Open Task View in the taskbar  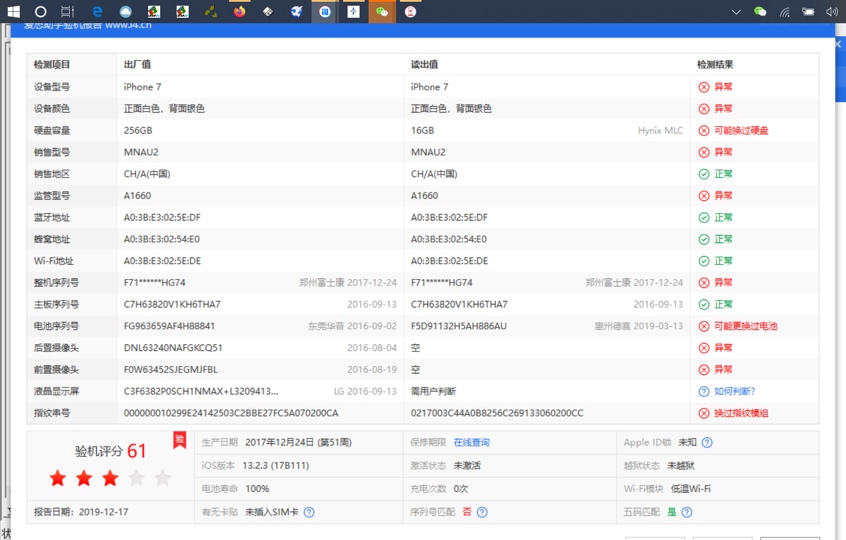68,12
